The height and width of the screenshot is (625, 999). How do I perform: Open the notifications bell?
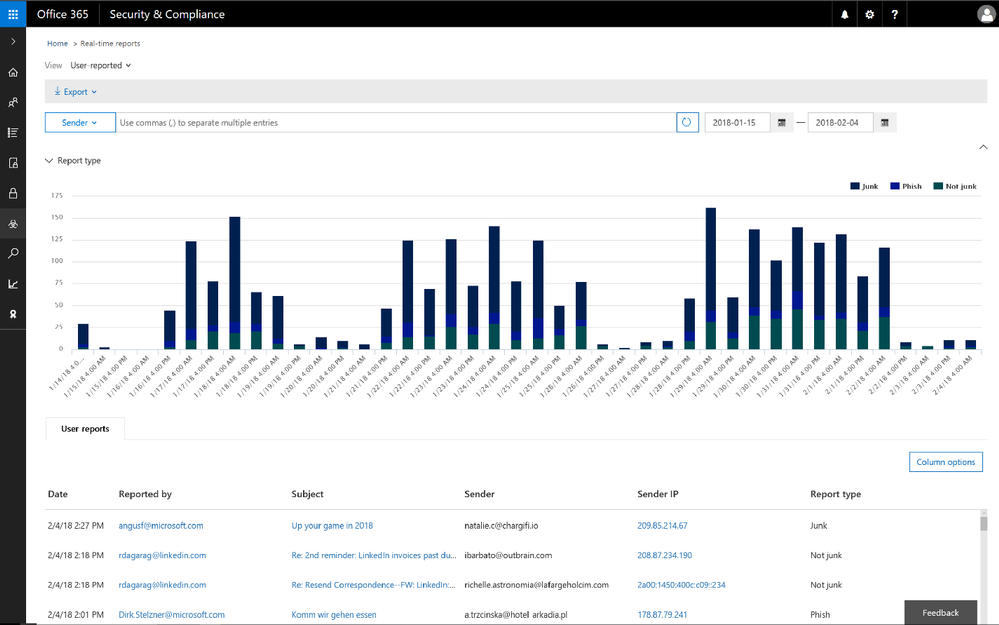point(845,14)
